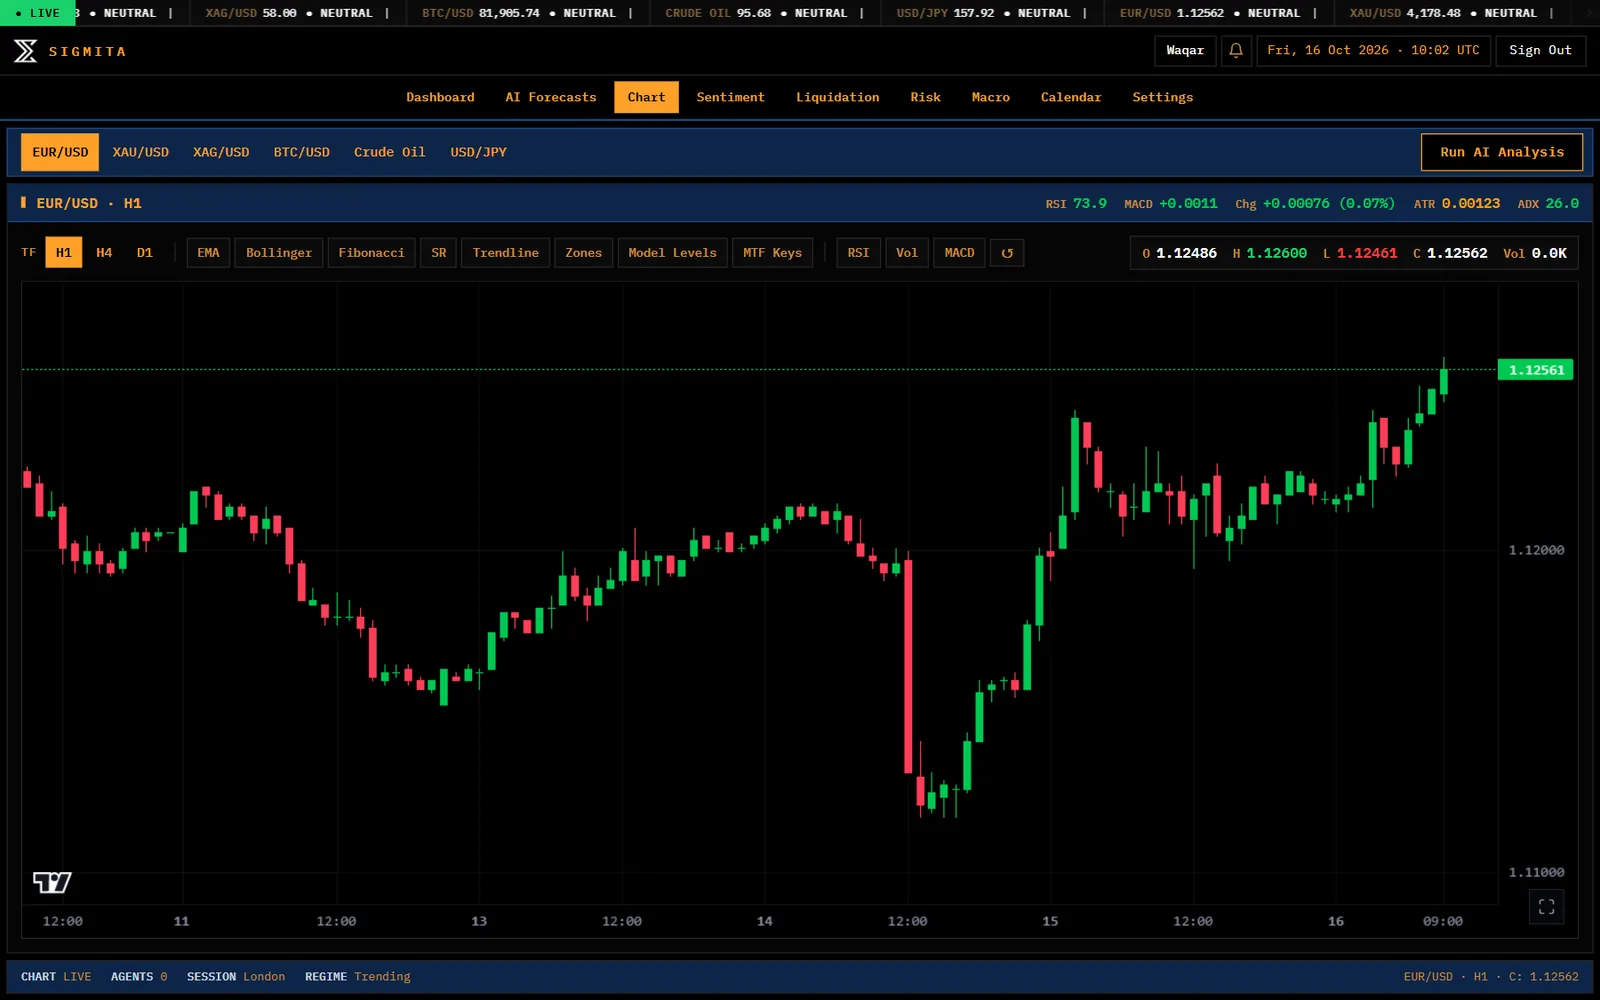Toggle SR support-resistance levels
Viewport: 1600px width, 1000px height.
[439, 253]
